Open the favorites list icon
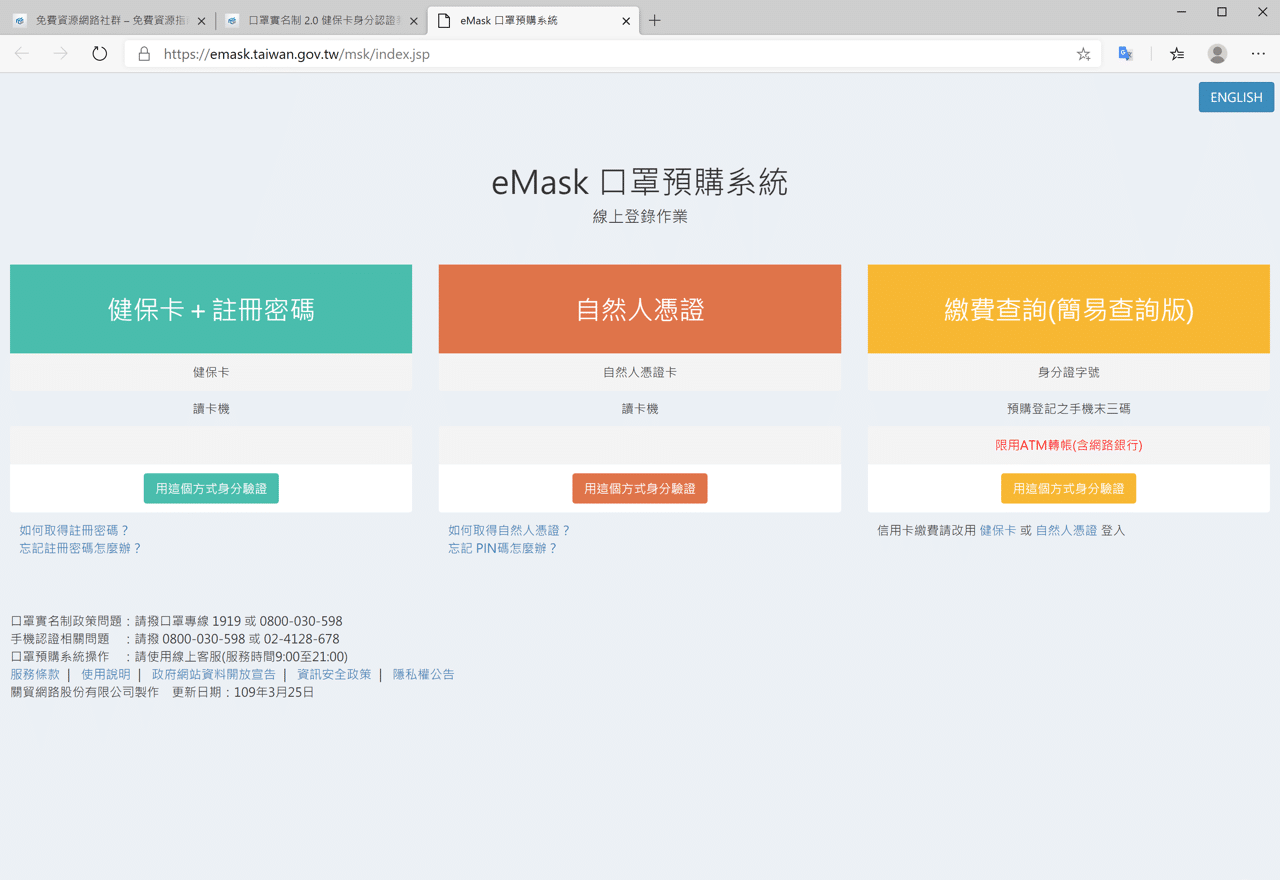 [1177, 54]
